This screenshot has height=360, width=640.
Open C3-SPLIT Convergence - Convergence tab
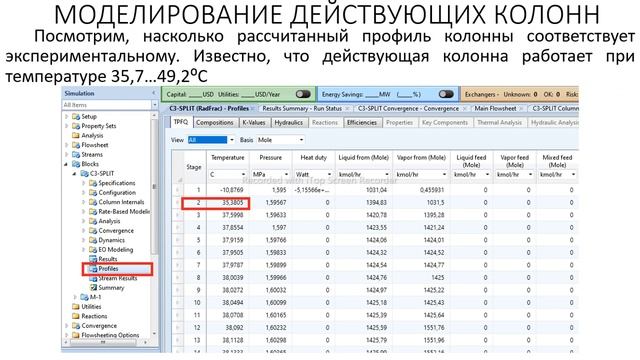click(x=408, y=109)
